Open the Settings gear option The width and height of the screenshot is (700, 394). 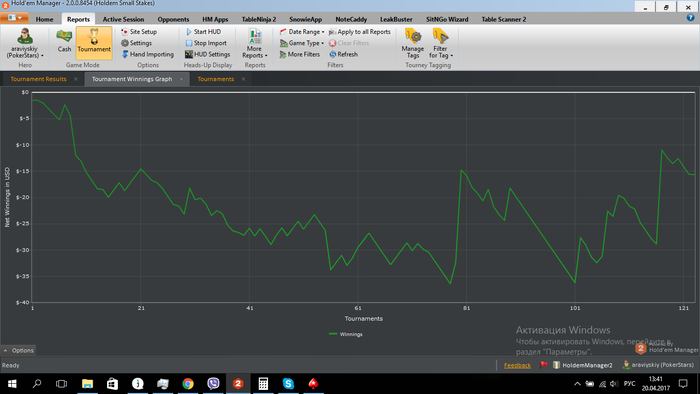tap(137, 43)
